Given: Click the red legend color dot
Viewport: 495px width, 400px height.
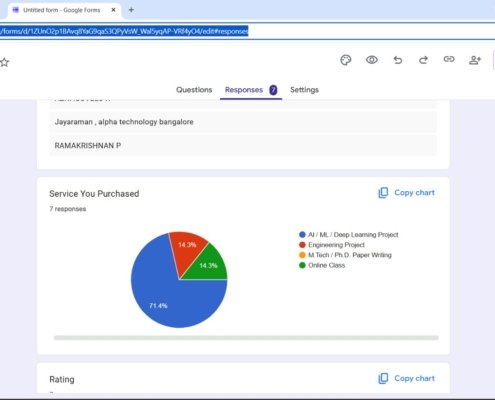Looking at the screenshot, I should pos(302,245).
